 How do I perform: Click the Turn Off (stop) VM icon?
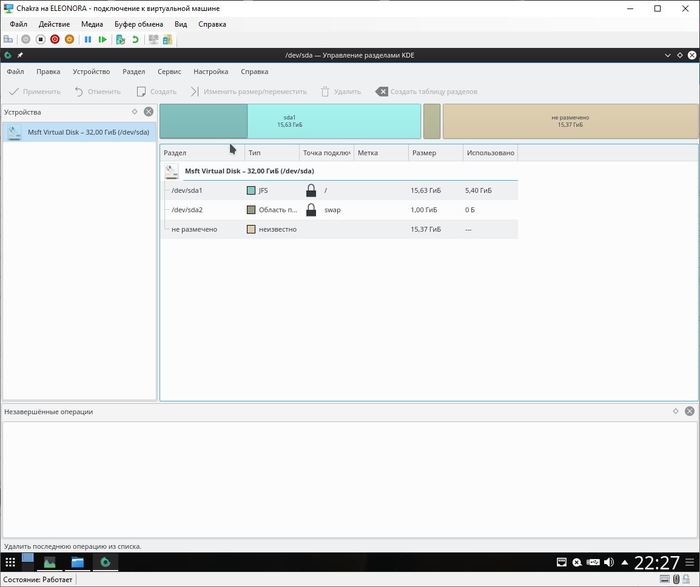click(40, 40)
